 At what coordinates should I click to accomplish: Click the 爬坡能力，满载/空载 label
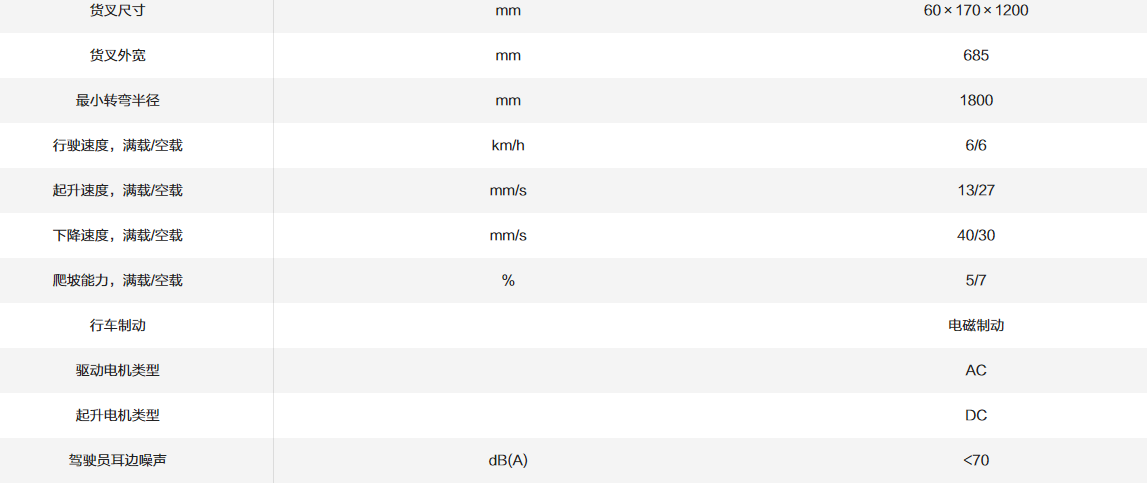[x=117, y=280]
